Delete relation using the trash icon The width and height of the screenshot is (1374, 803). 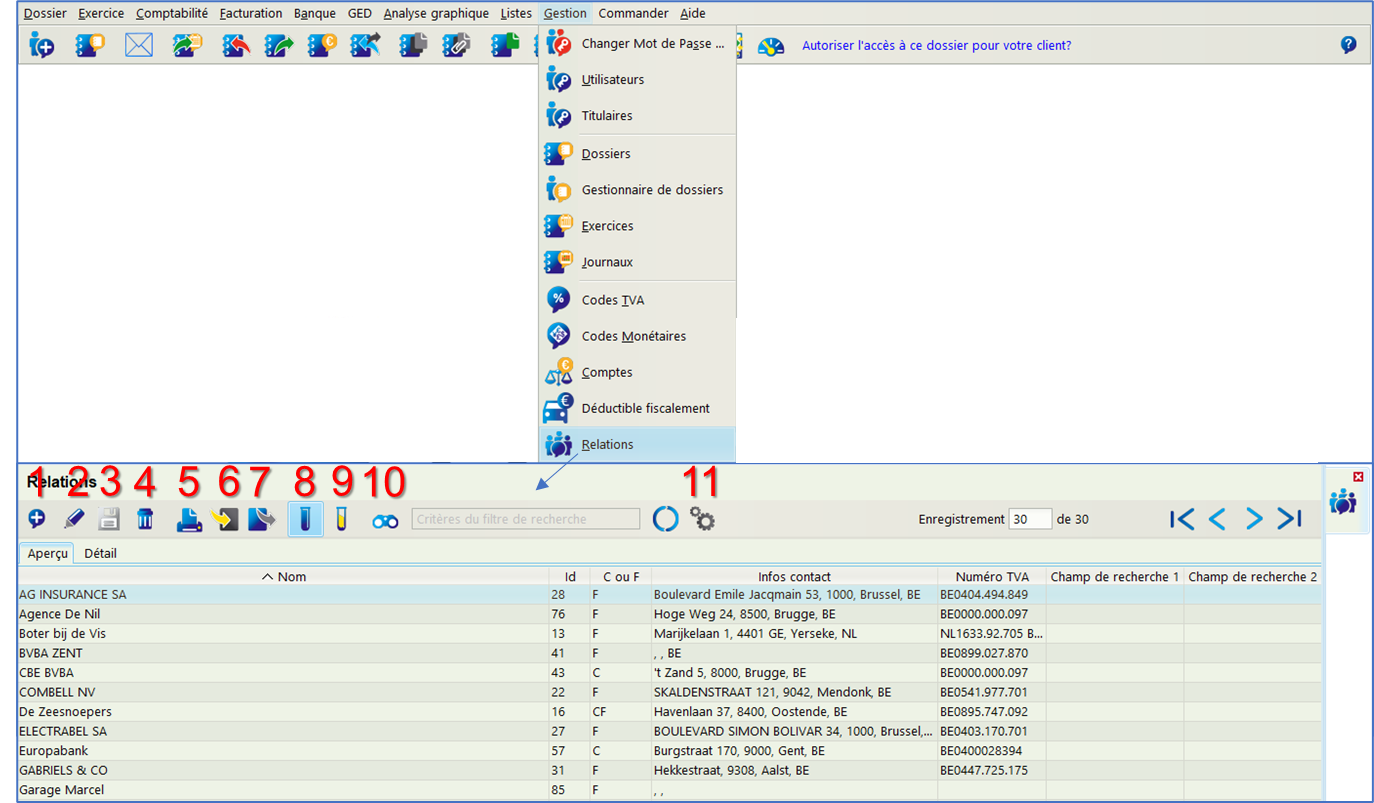(145, 519)
